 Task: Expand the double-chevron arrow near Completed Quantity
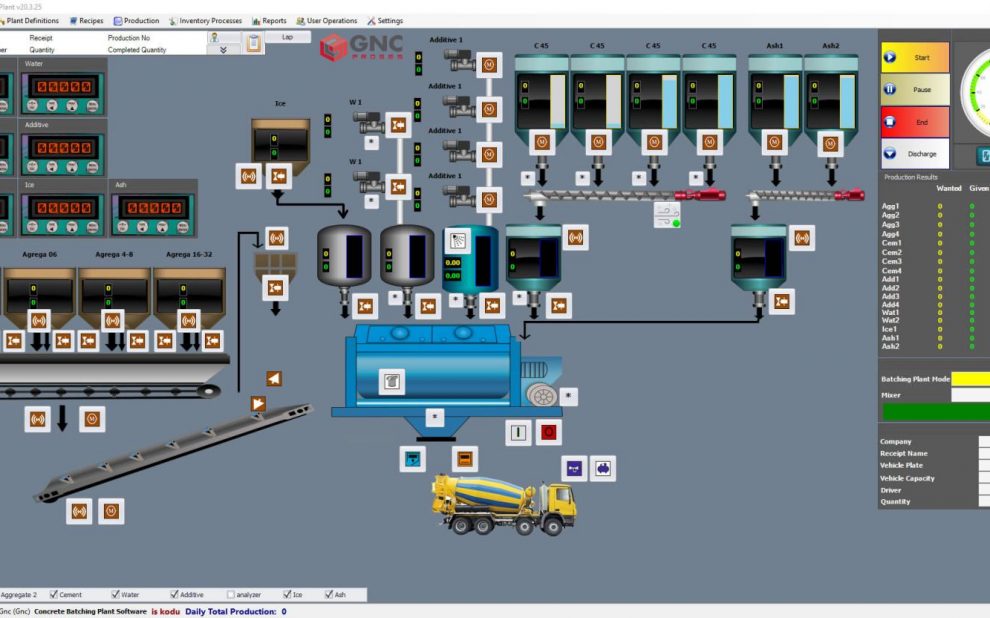[x=223, y=50]
